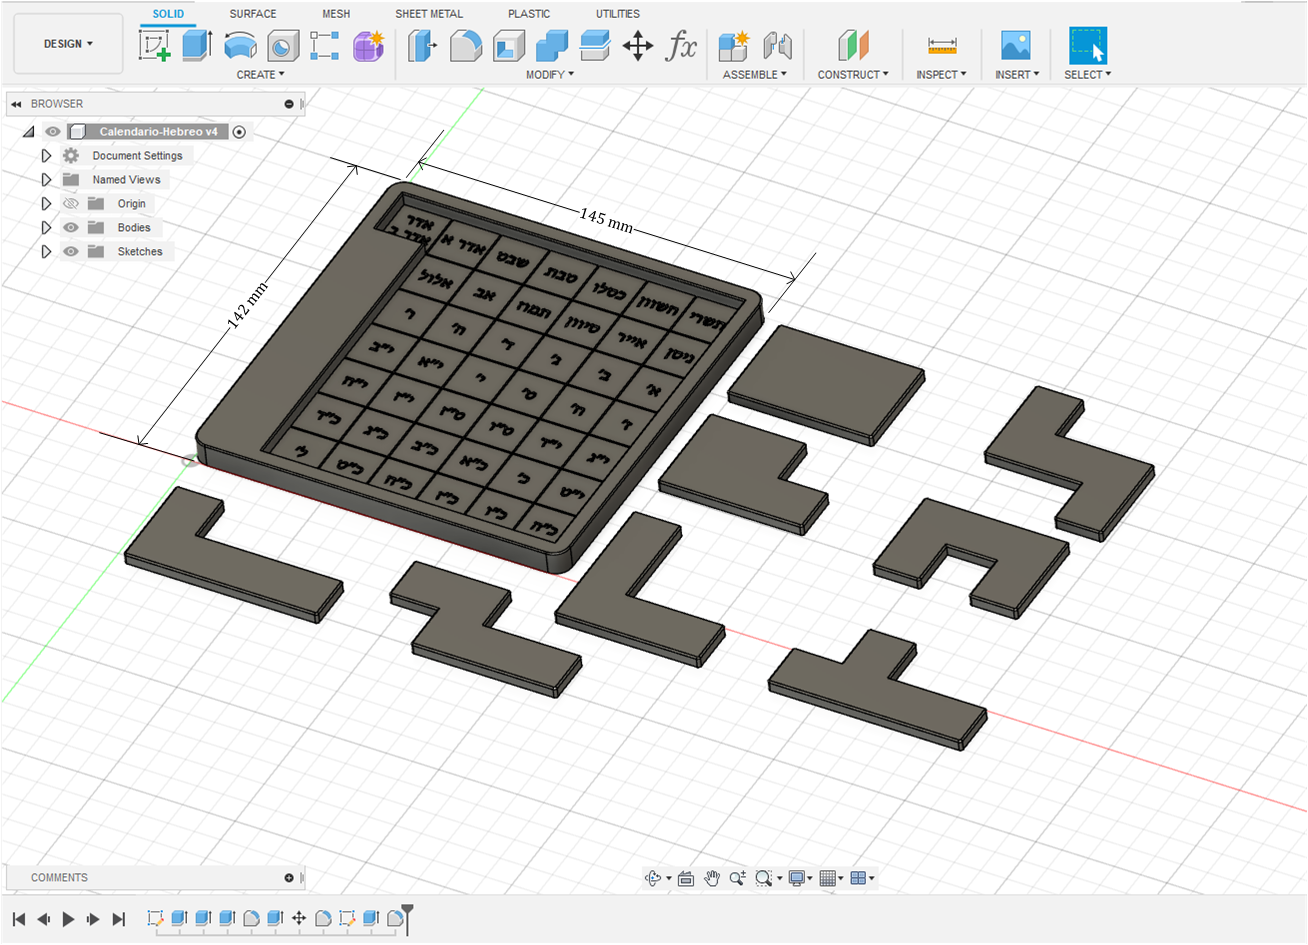Click the Revolve tool icon

(240, 45)
